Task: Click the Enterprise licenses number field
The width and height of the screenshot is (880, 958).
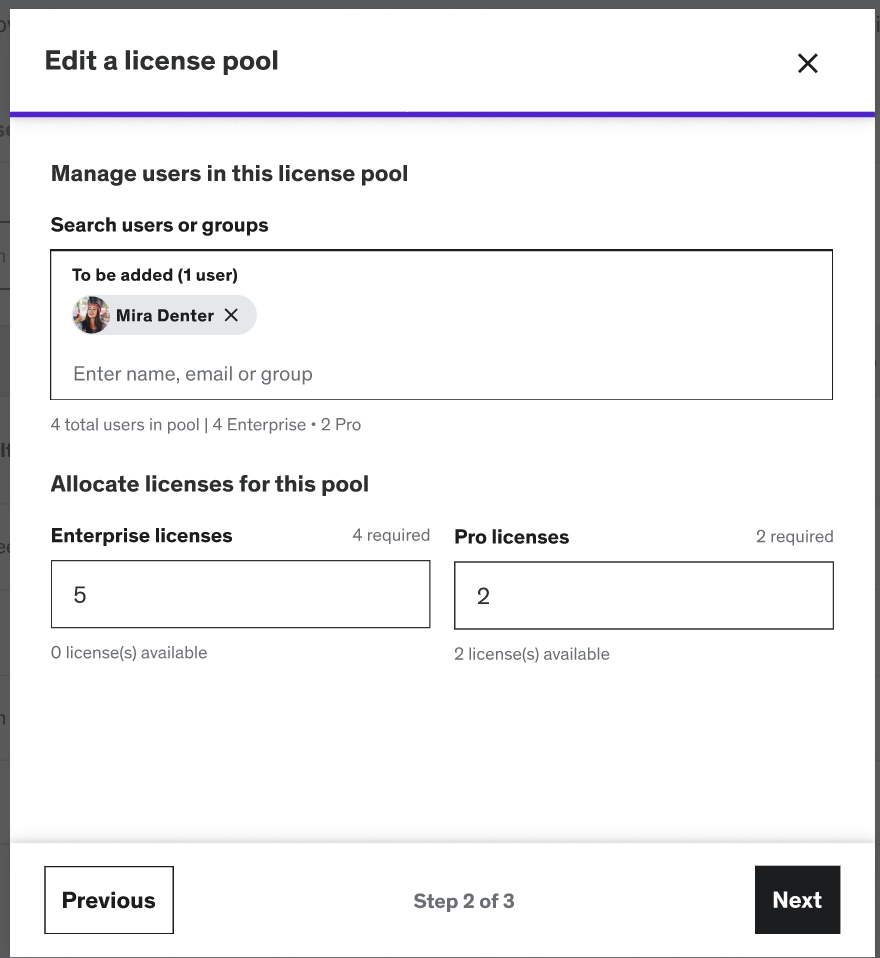Action: 240,595
